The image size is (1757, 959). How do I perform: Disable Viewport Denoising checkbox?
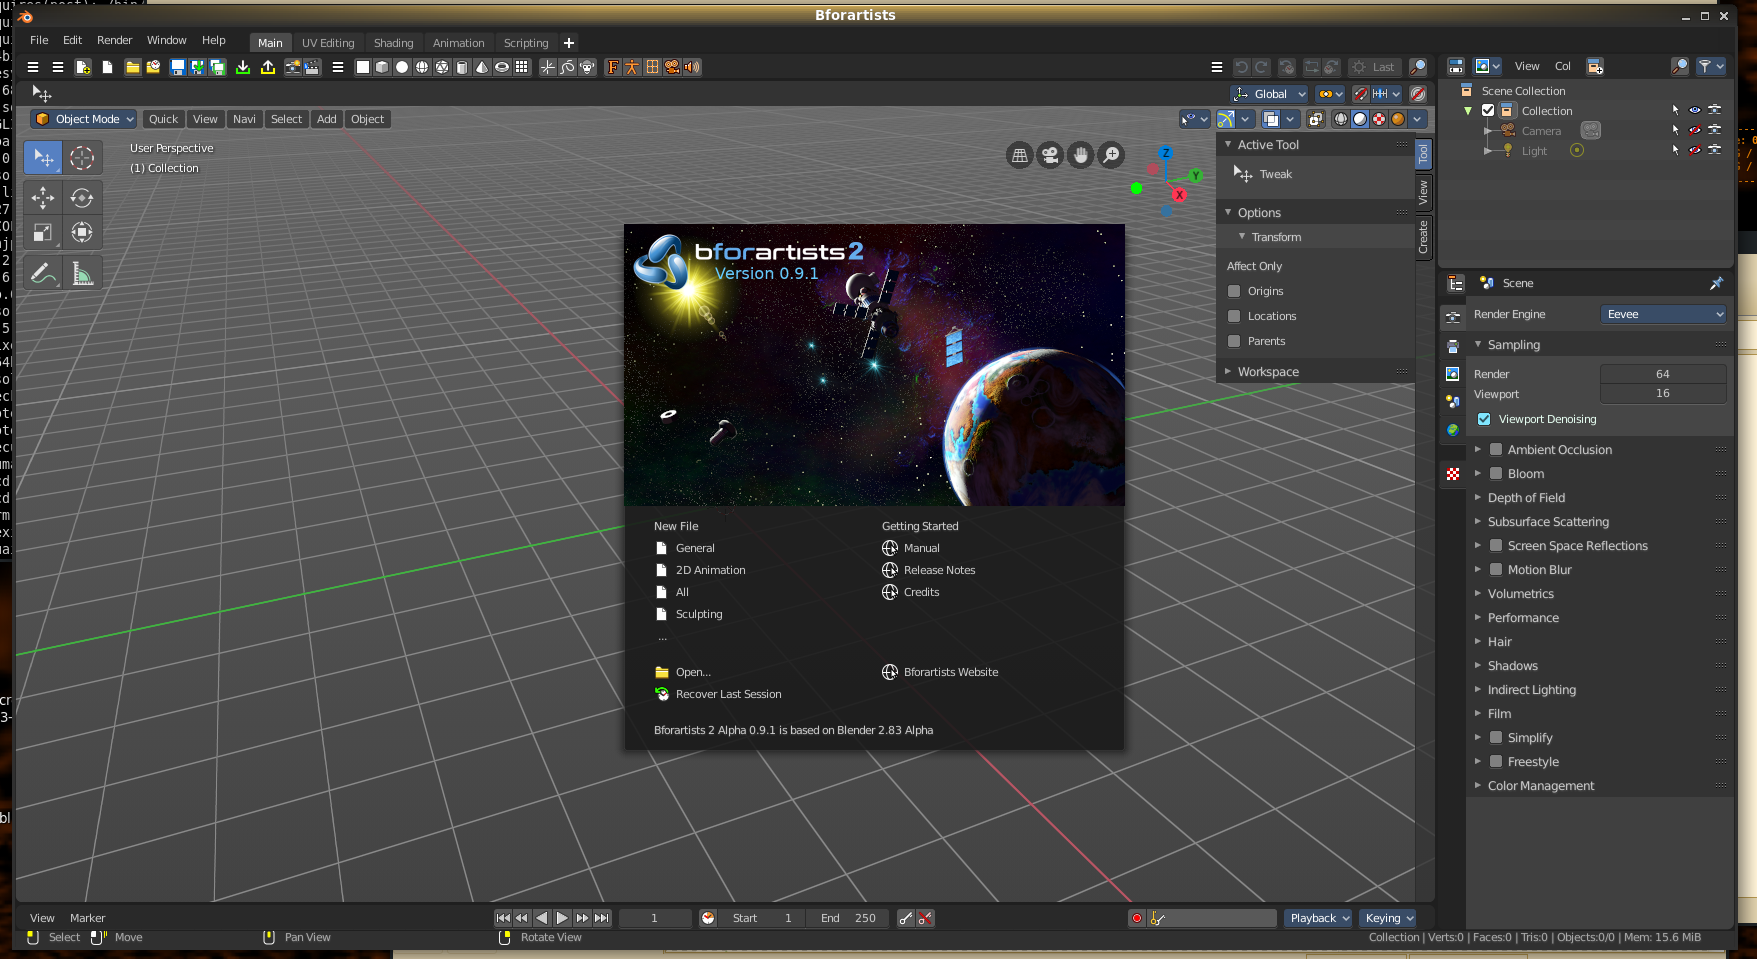pyautogui.click(x=1484, y=419)
